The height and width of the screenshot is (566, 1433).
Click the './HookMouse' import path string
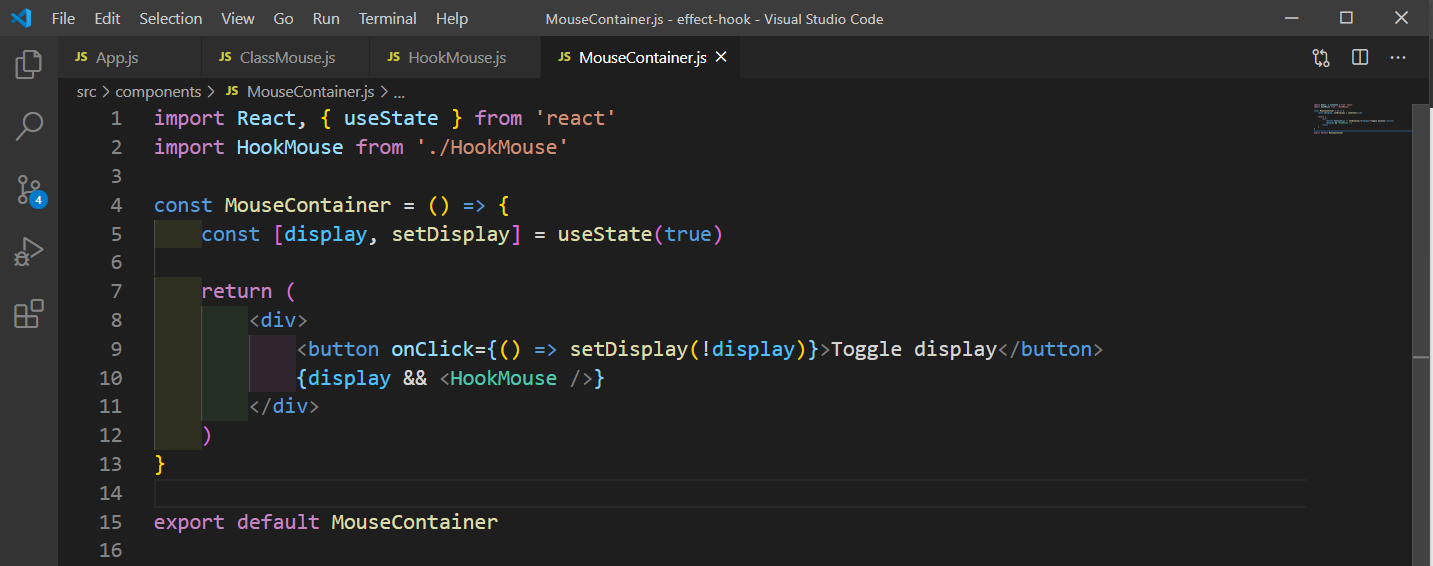click(x=492, y=148)
